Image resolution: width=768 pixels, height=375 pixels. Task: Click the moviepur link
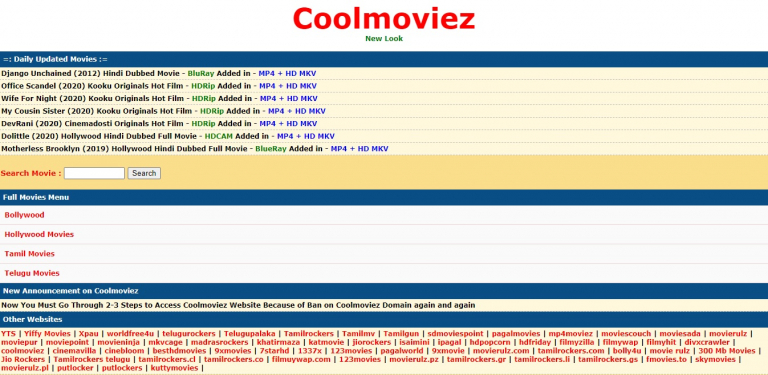click(19, 342)
